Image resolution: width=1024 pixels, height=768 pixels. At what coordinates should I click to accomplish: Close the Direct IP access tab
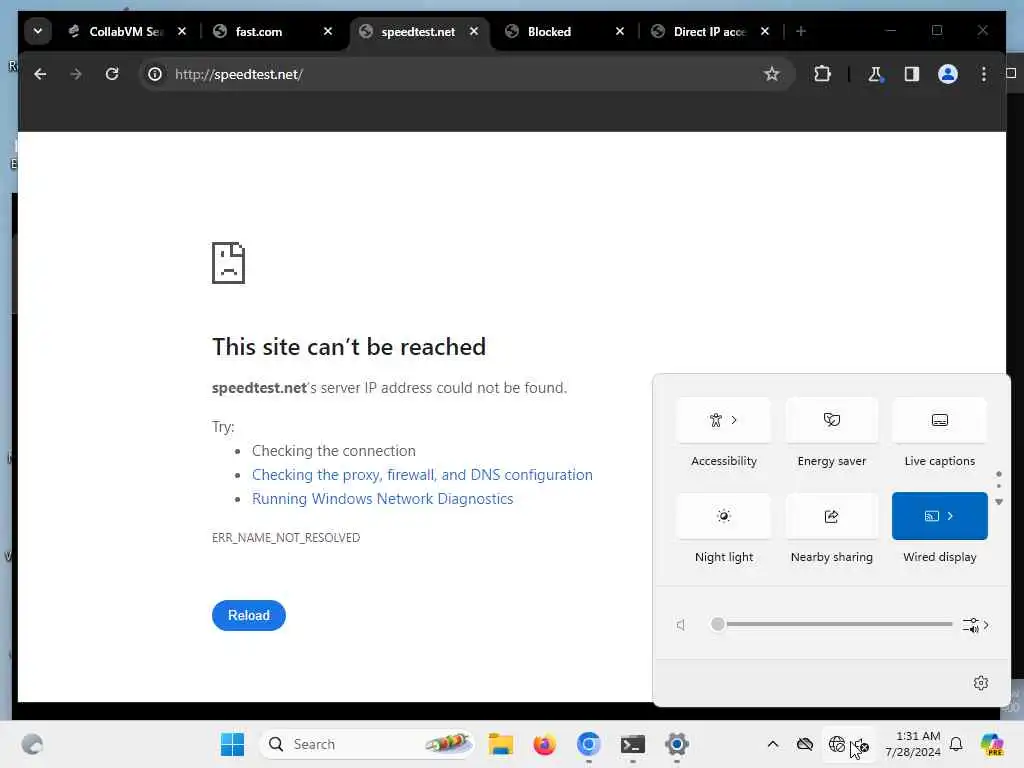(765, 31)
